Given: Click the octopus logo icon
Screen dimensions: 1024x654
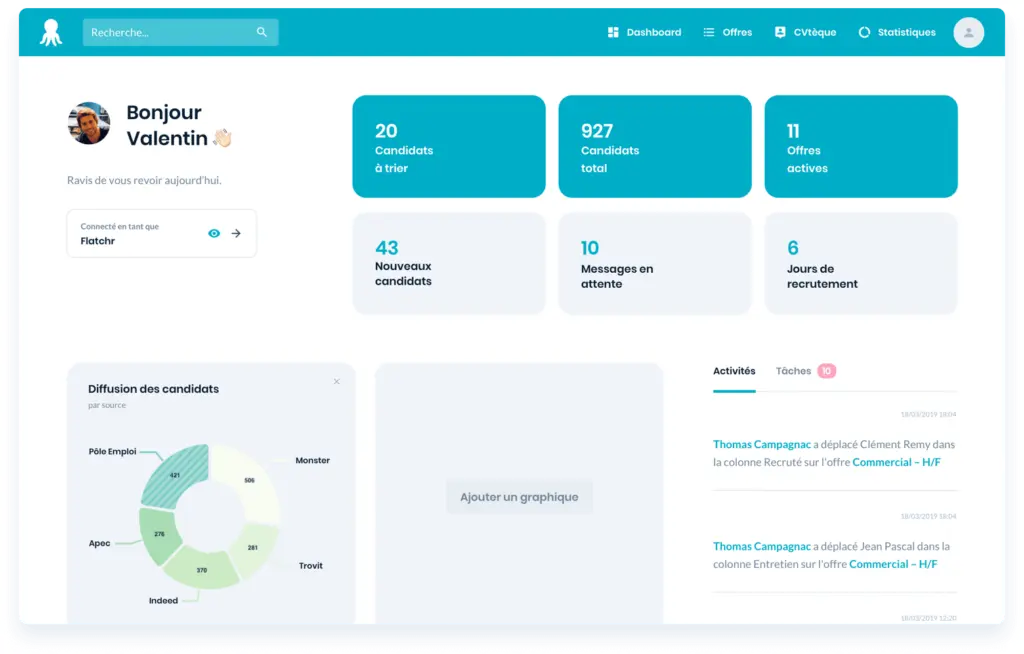Looking at the screenshot, I should 50,33.
